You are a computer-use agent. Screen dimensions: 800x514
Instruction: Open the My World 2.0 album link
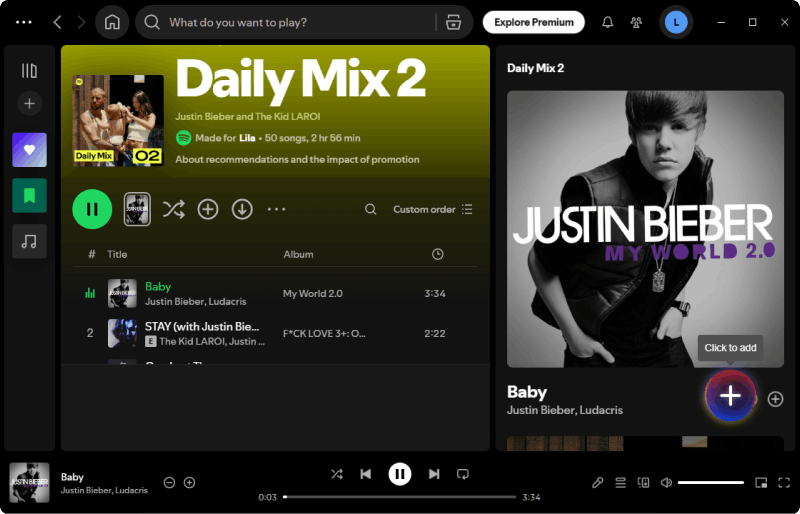tap(313, 293)
